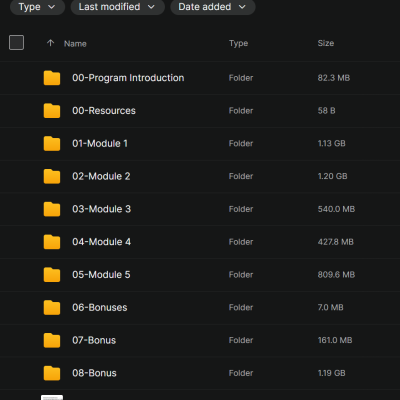
Task: Click the 08-Bonus folder icon
Action: tap(52, 373)
